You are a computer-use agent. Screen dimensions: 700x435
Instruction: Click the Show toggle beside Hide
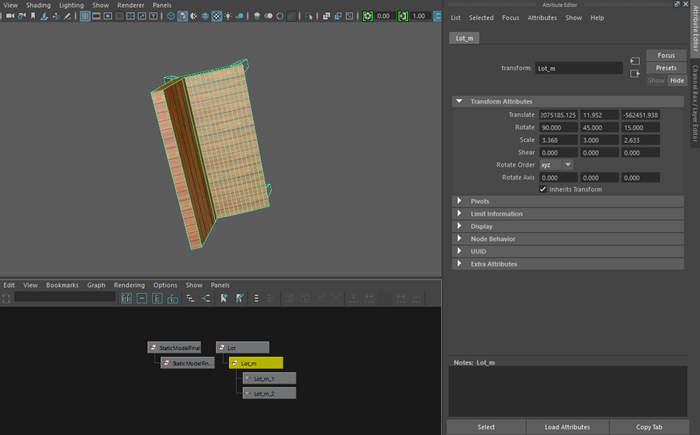pyautogui.click(x=655, y=80)
